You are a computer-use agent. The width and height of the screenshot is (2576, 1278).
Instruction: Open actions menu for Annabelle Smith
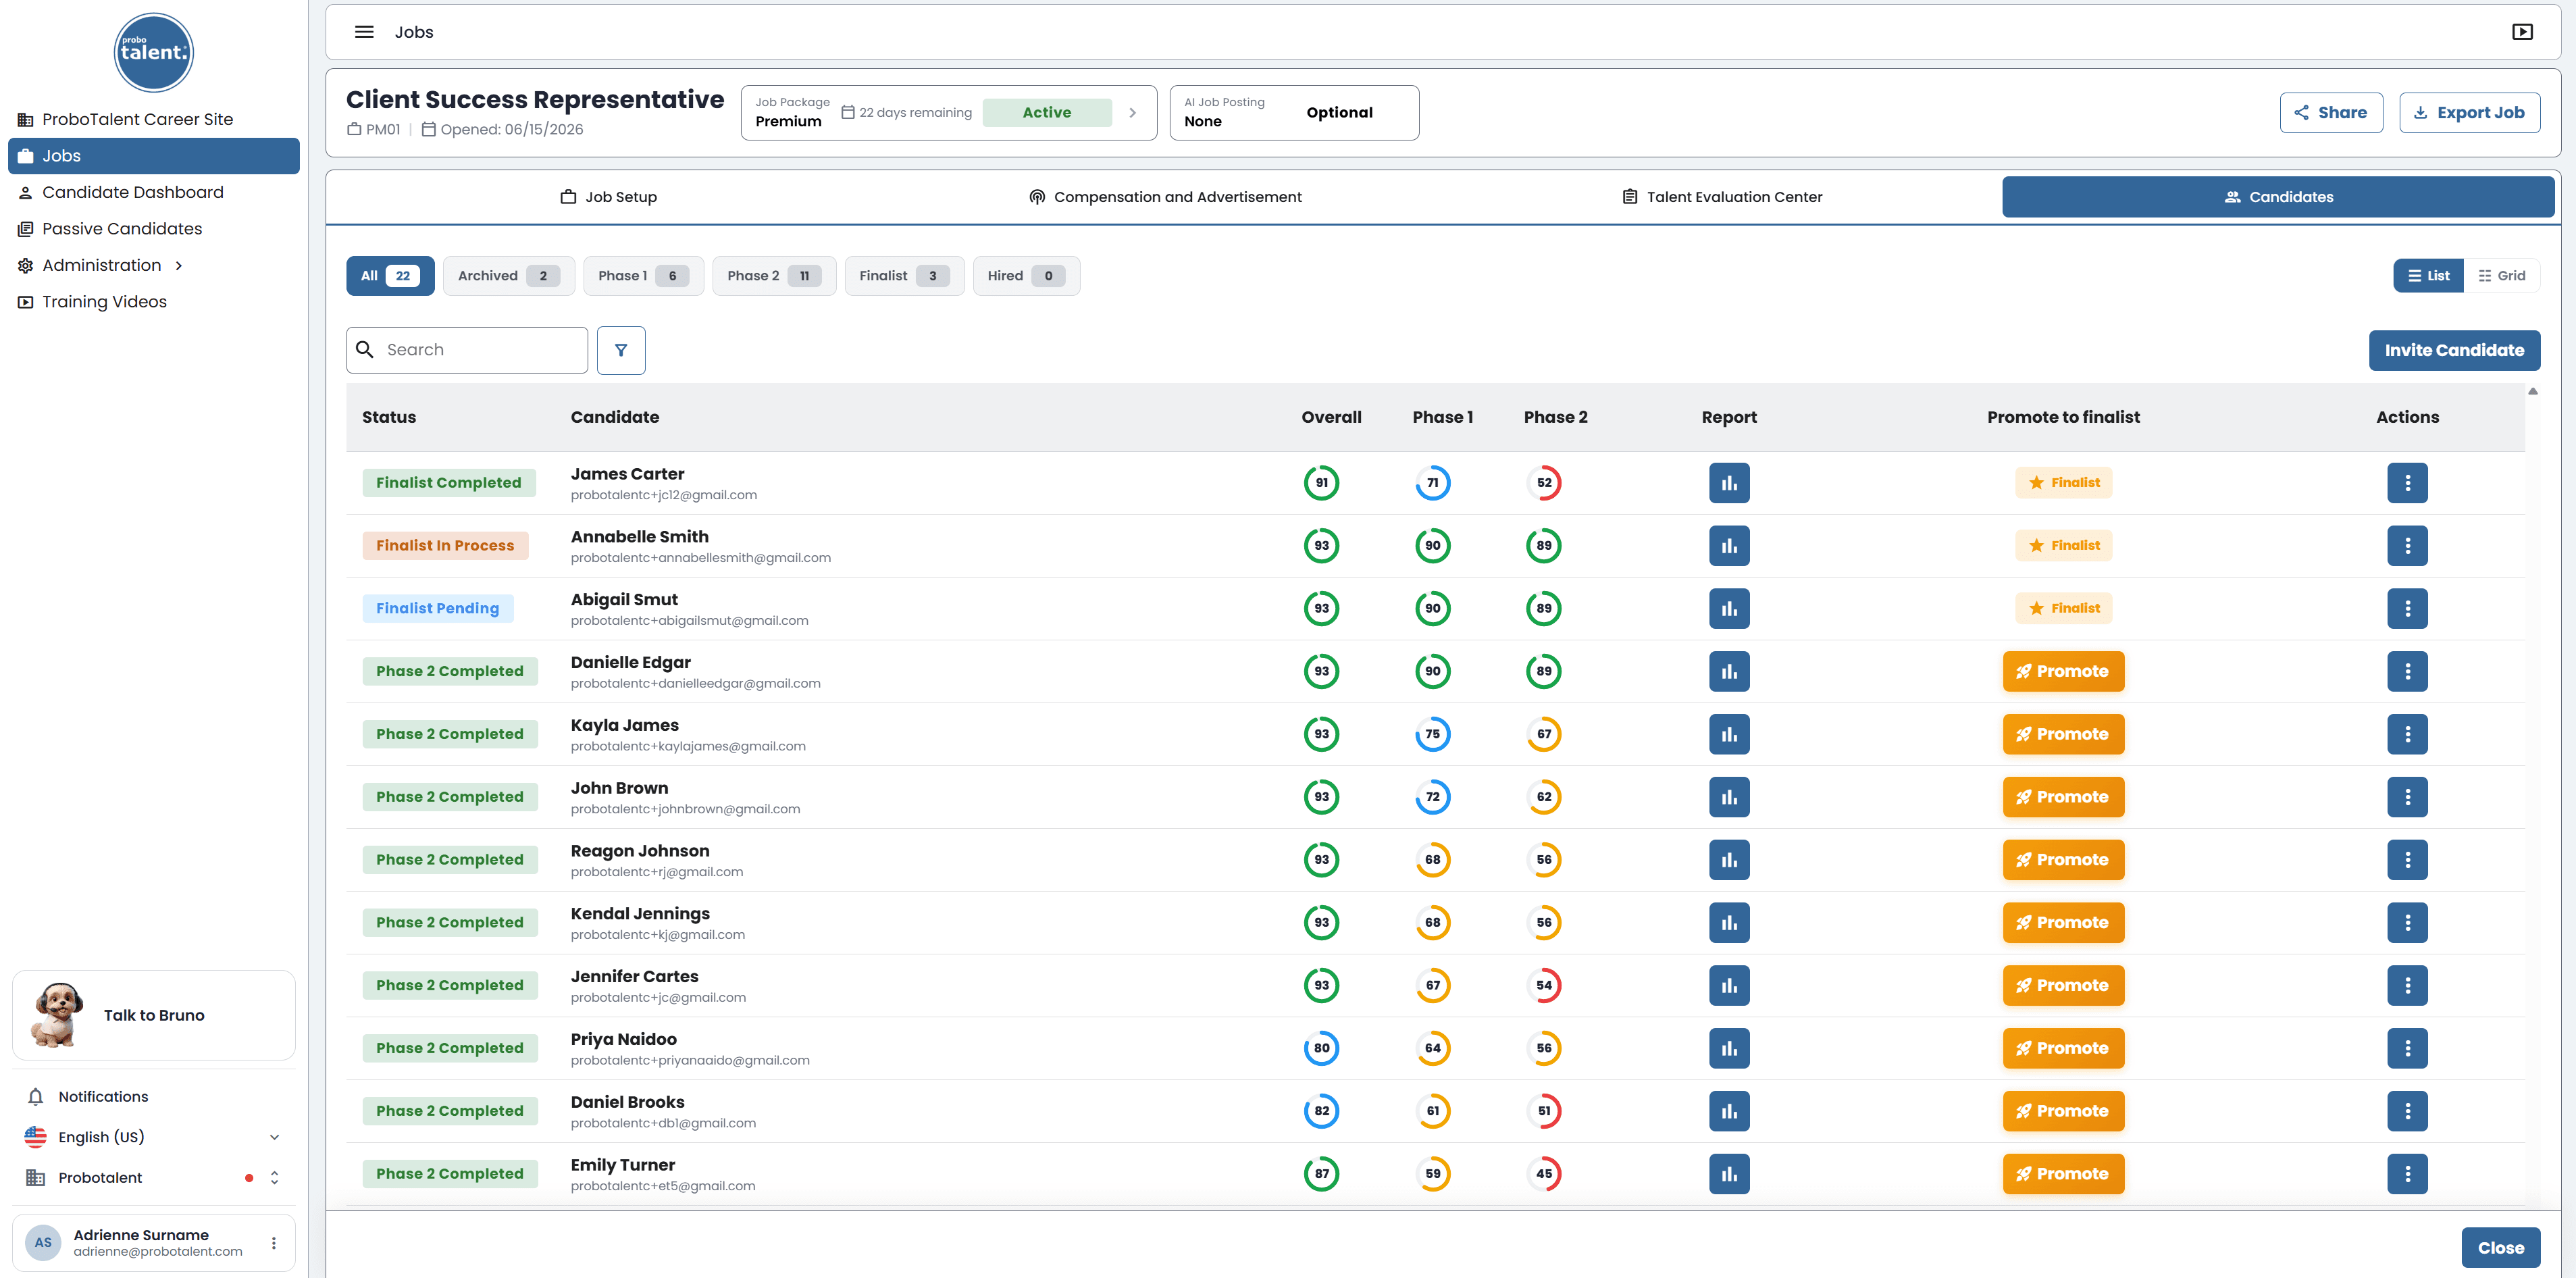2407,546
